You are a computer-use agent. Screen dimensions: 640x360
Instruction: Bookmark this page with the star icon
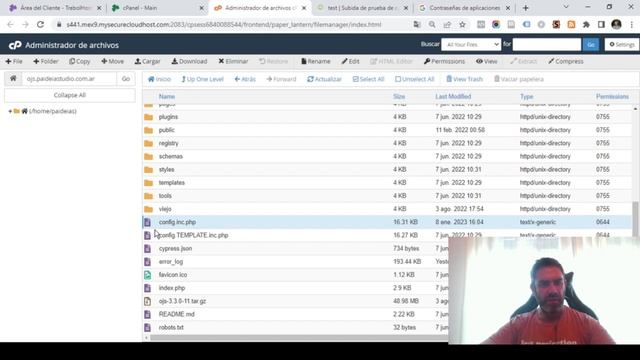coord(462,24)
